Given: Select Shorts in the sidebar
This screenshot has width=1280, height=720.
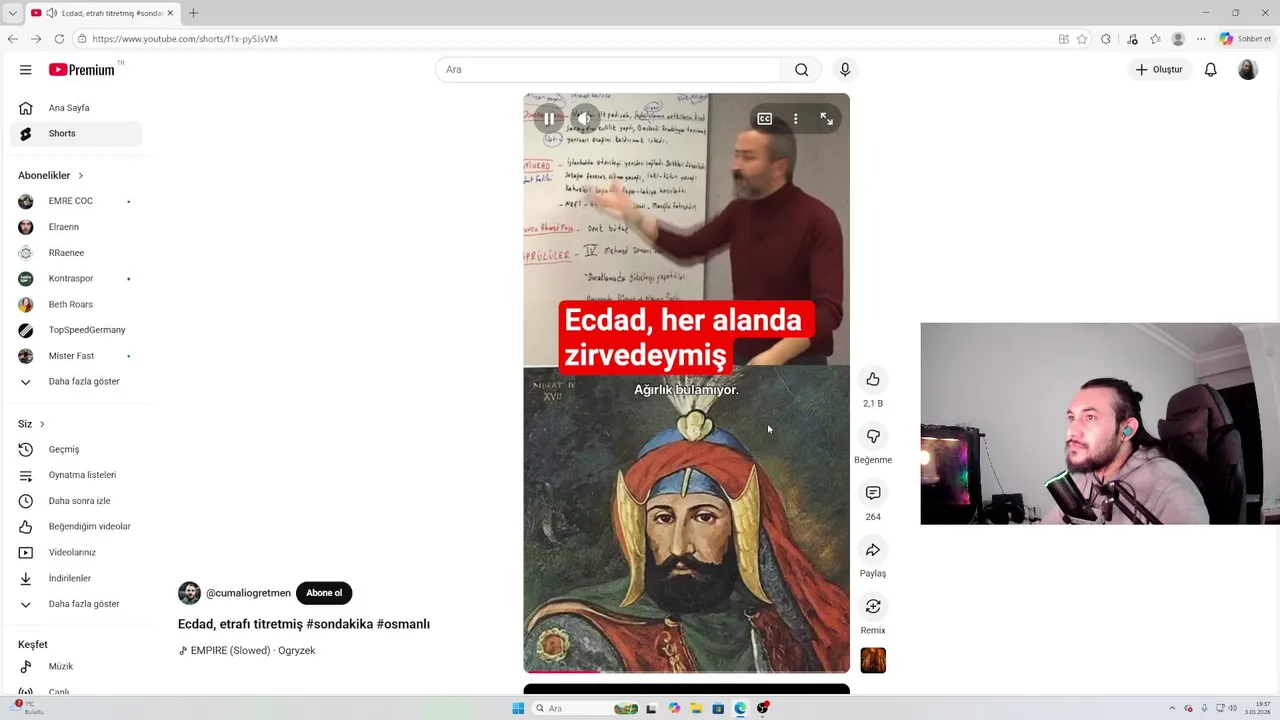Looking at the screenshot, I should pyautogui.click(x=76, y=133).
